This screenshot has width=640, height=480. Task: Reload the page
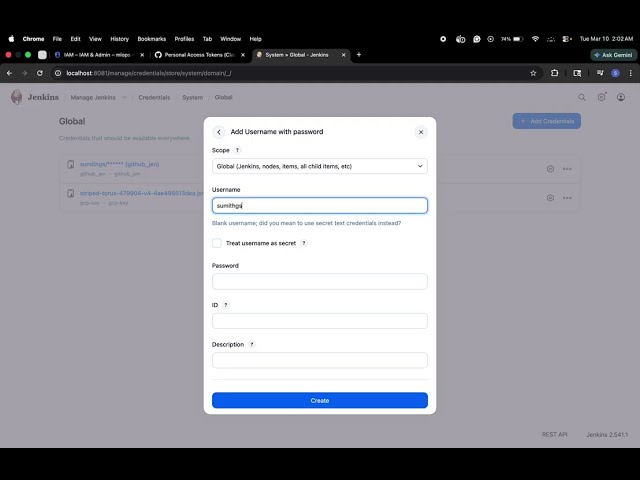coord(40,73)
